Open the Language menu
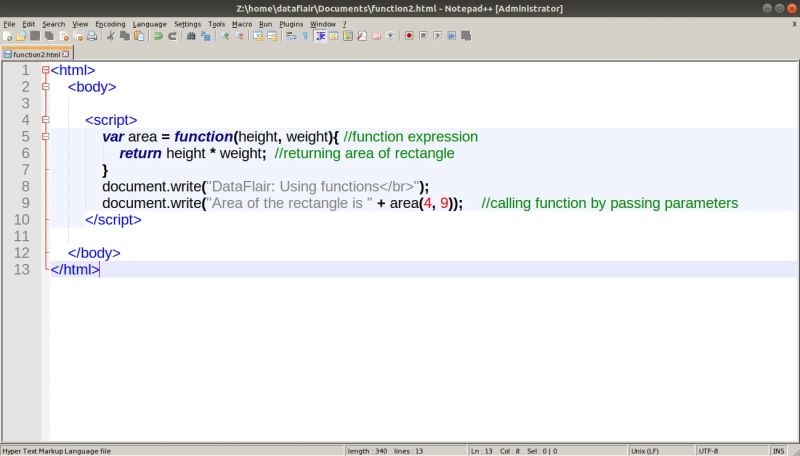The image size is (800, 456). pyautogui.click(x=149, y=24)
